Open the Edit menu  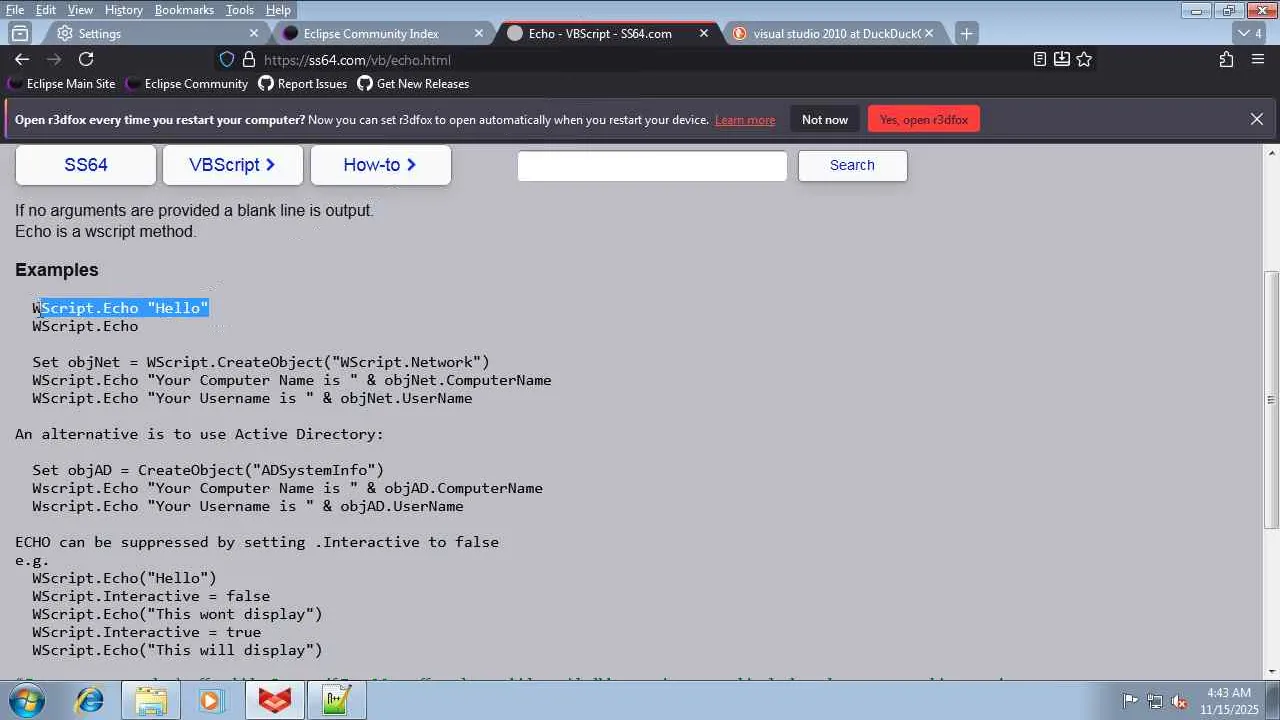(x=46, y=10)
